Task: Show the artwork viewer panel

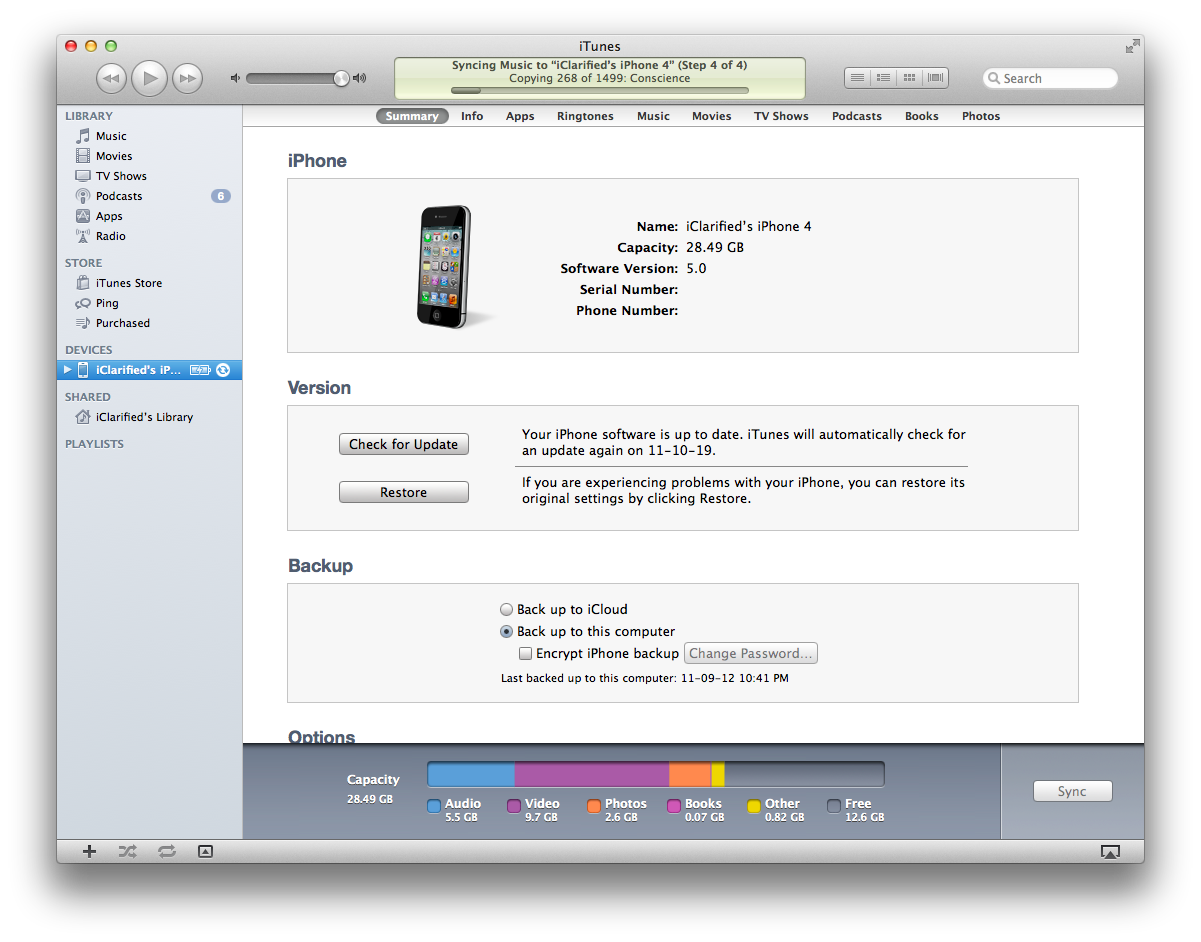Action: (205, 851)
